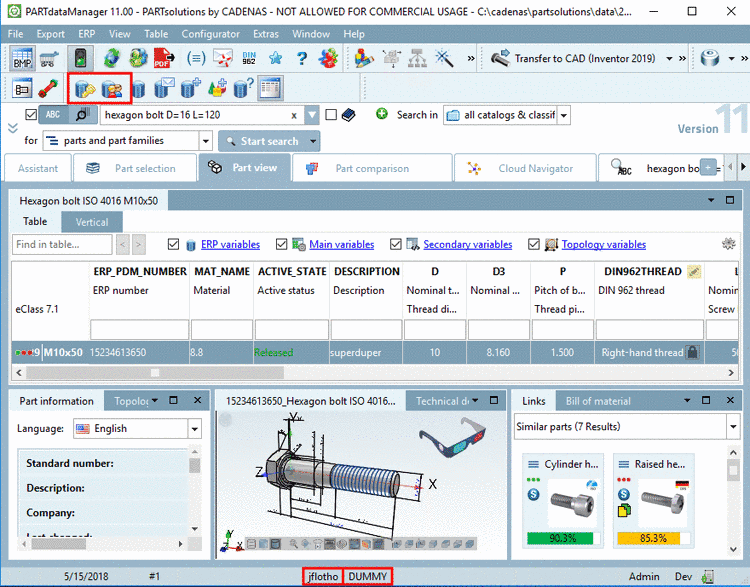
Task: Click the green plus search icon
Action: point(382,114)
